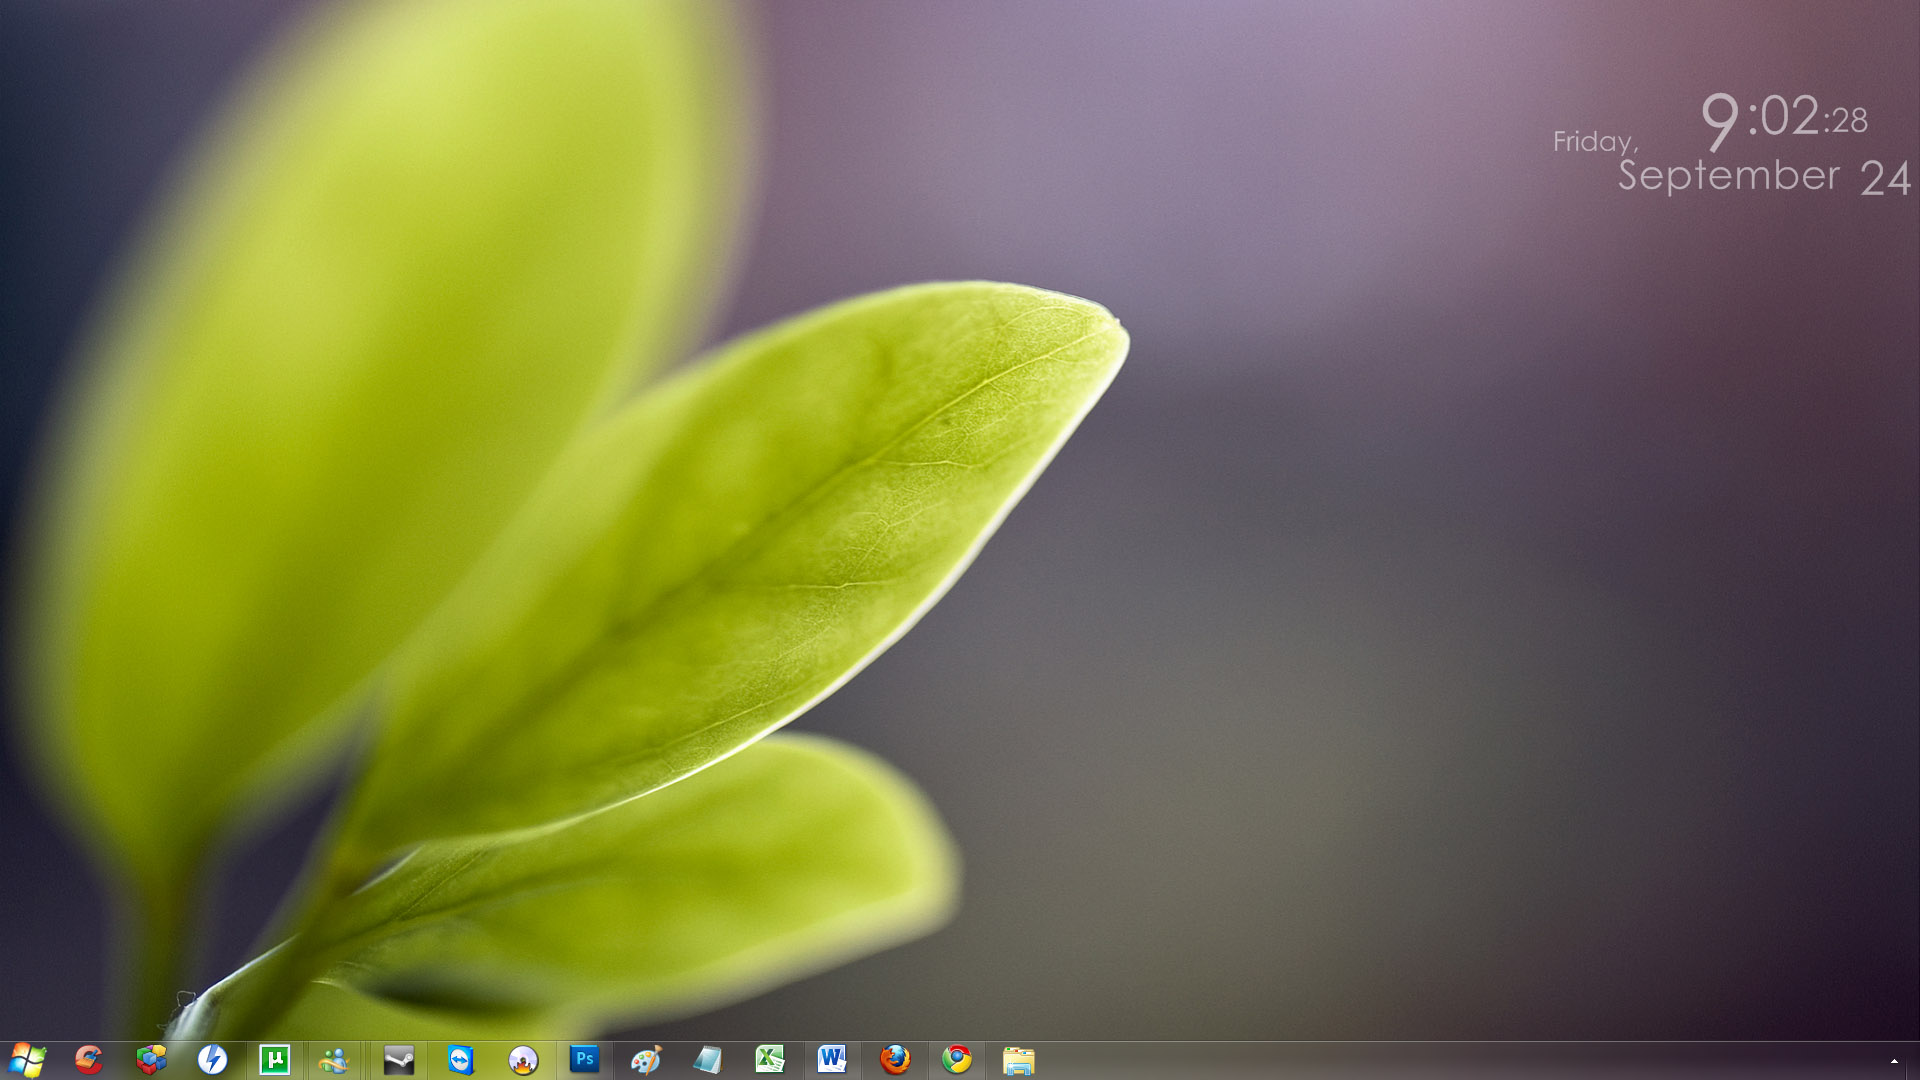Launch Mozilla Firefox browser
Image resolution: width=1920 pixels, height=1080 pixels.
[895, 1059]
